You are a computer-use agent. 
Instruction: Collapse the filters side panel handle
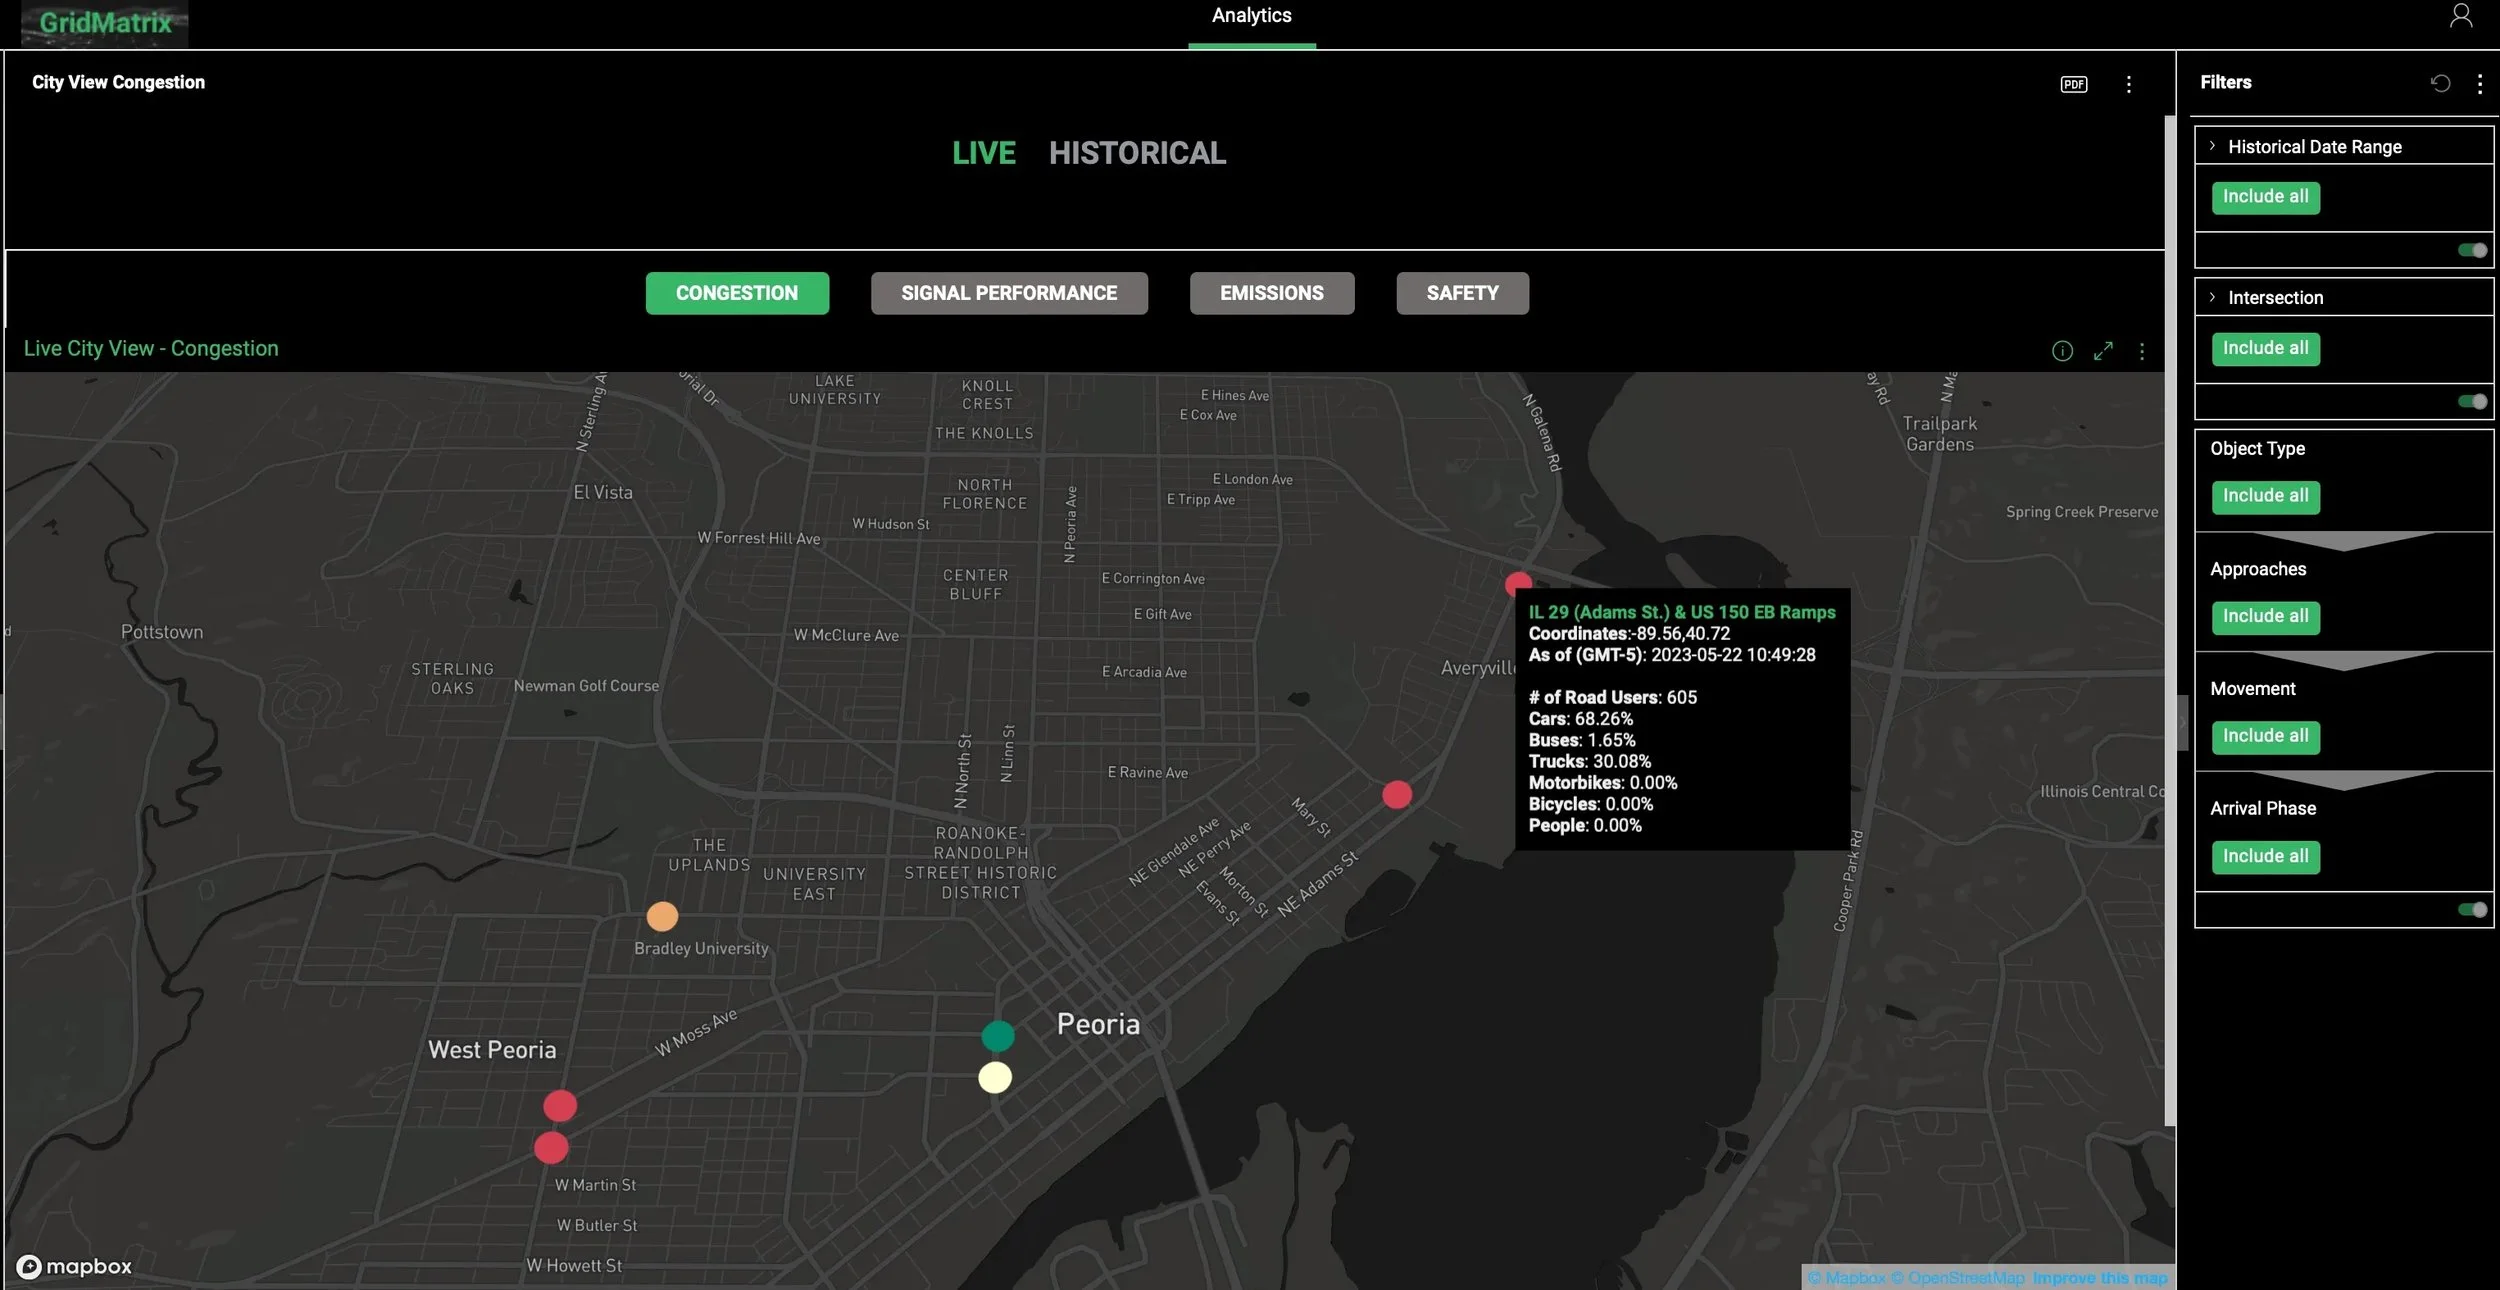point(2182,722)
